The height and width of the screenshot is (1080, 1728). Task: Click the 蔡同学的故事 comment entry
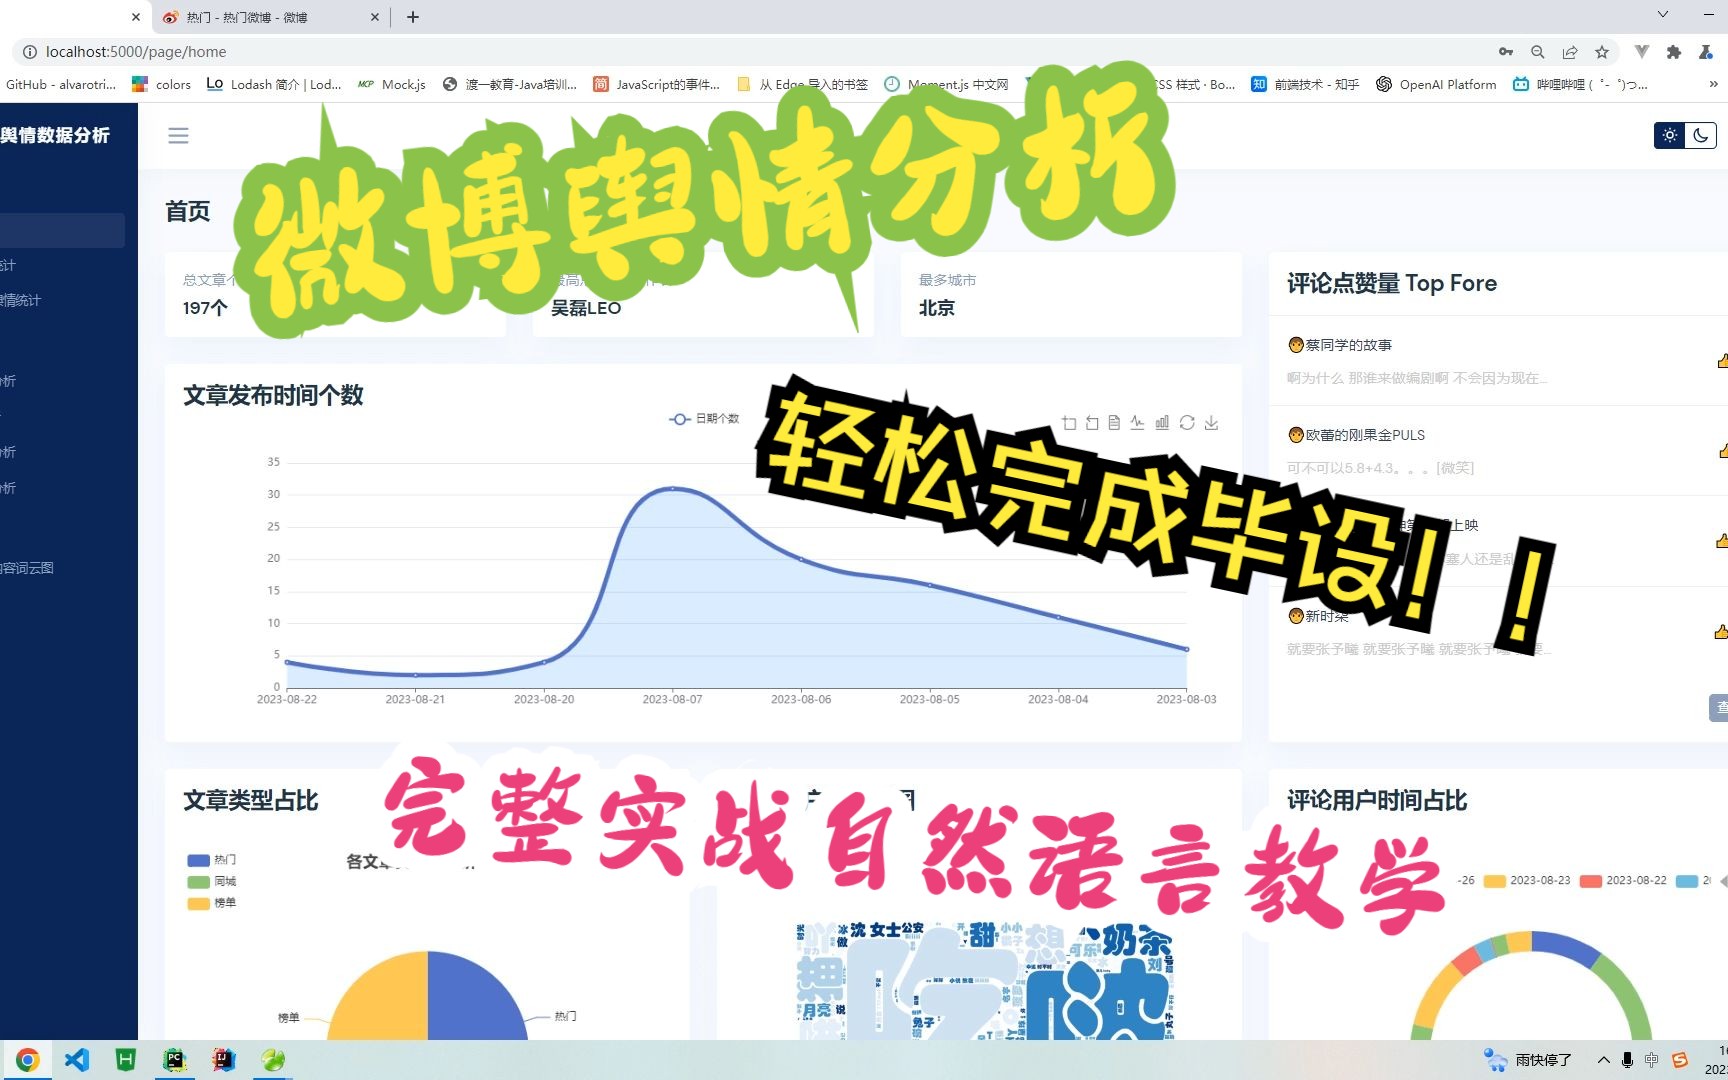coord(1498,361)
